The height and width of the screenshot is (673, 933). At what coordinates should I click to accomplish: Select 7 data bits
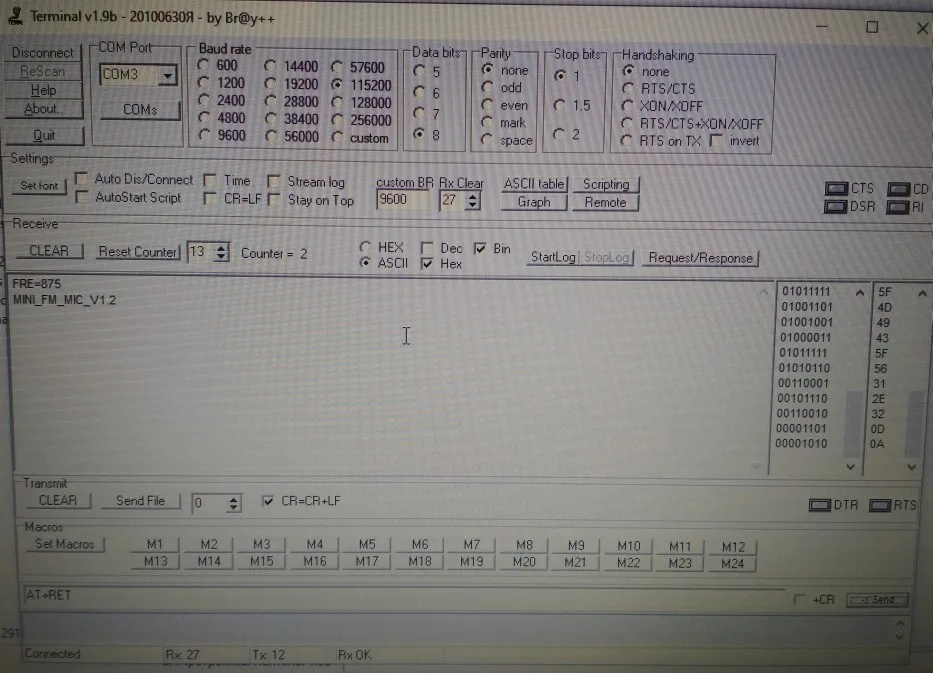pos(419,114)
